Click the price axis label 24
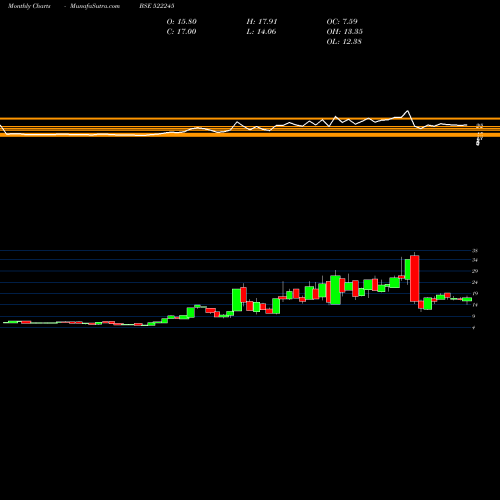The width and height of the screenshot is (500, 500). (x=475, y=282)
